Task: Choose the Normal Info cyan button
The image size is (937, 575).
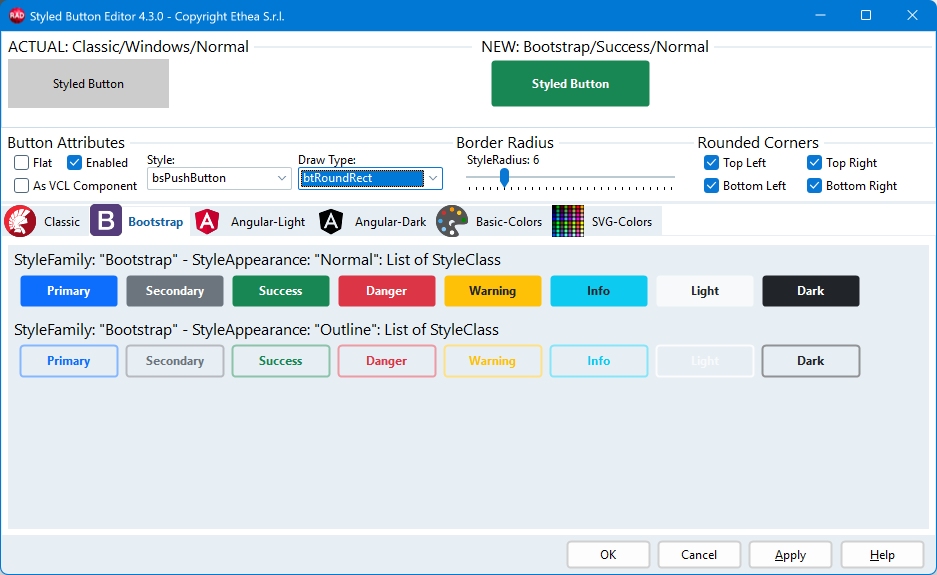Action: [599, 291]
